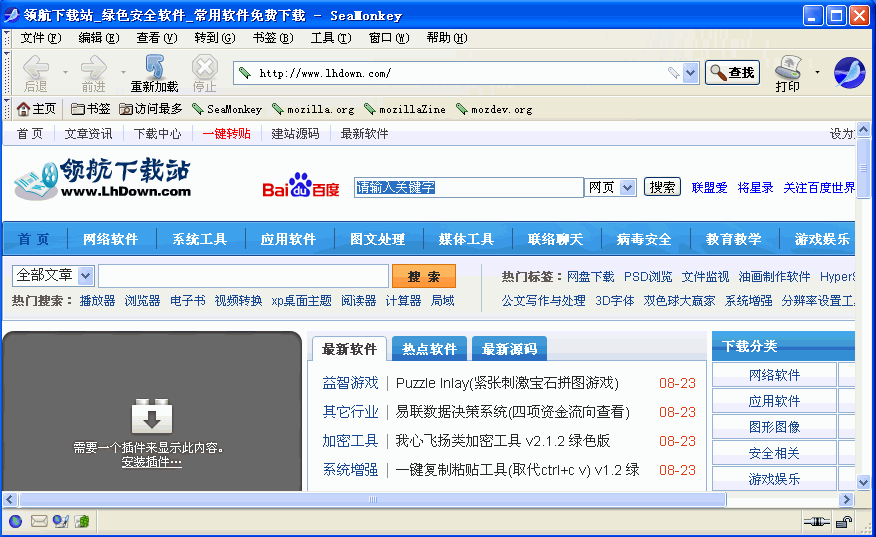The width and height of the screenshot is (876, 537).
Task: Open the mozdev.org bookmark
Action: (494, 109)
